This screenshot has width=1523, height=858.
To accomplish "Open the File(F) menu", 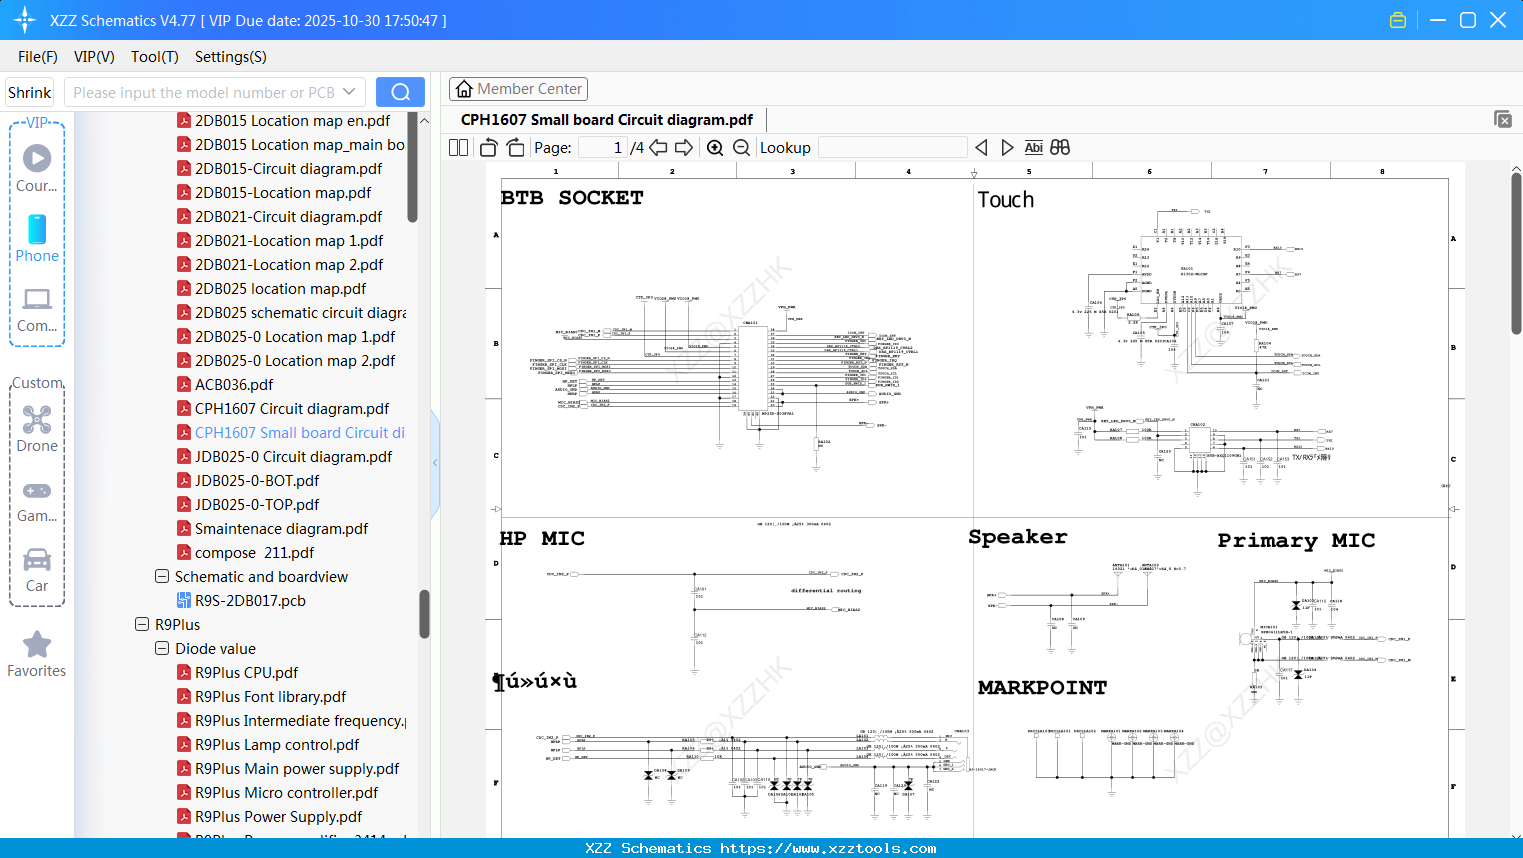I will pos(38,57).
